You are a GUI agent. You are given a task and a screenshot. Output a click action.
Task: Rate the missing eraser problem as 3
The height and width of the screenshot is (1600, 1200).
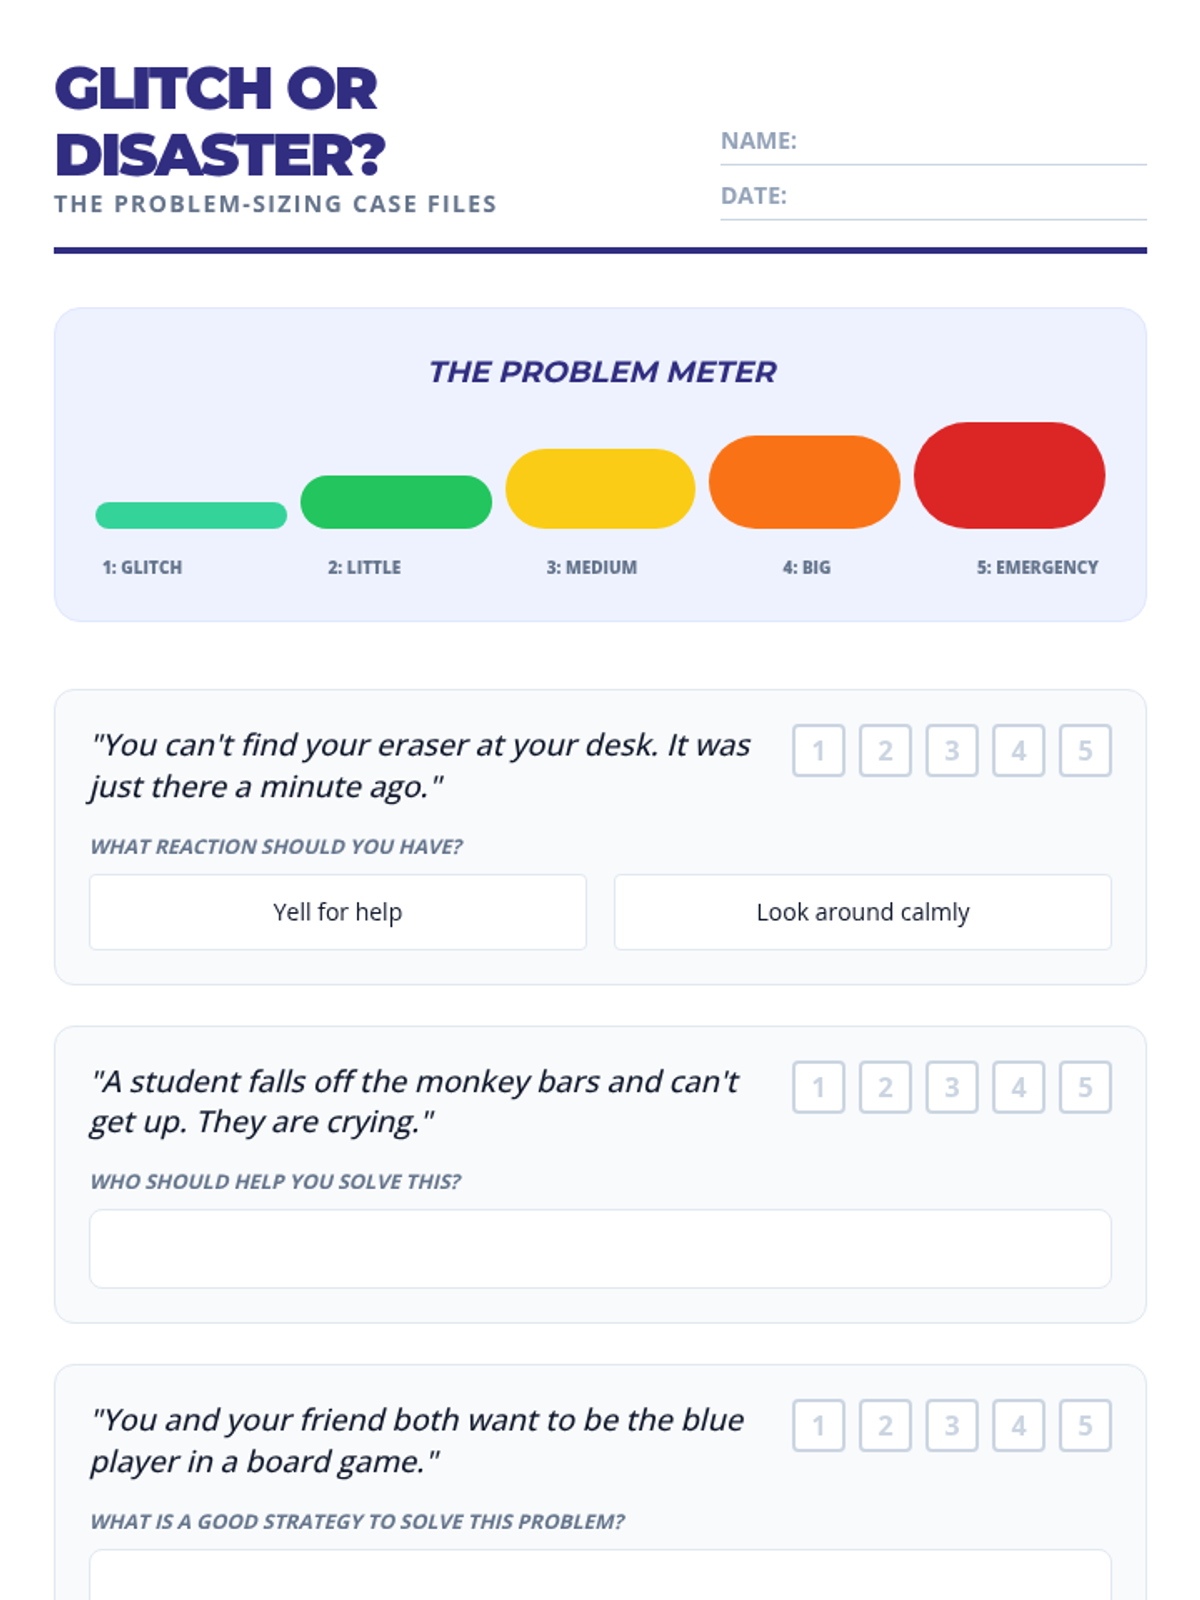[952, 751]
